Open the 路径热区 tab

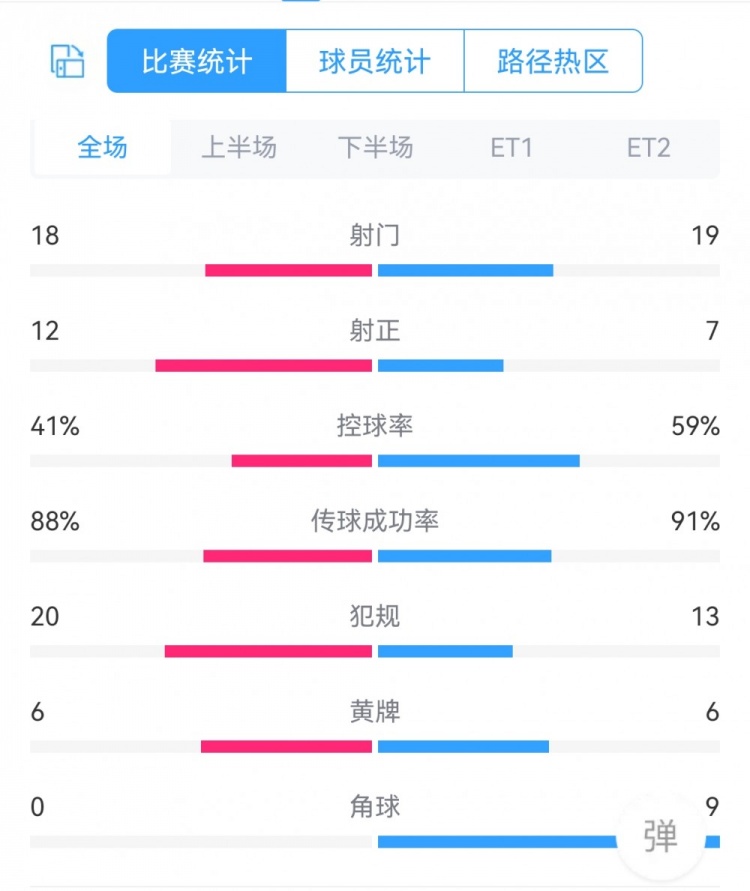[553, 61]
